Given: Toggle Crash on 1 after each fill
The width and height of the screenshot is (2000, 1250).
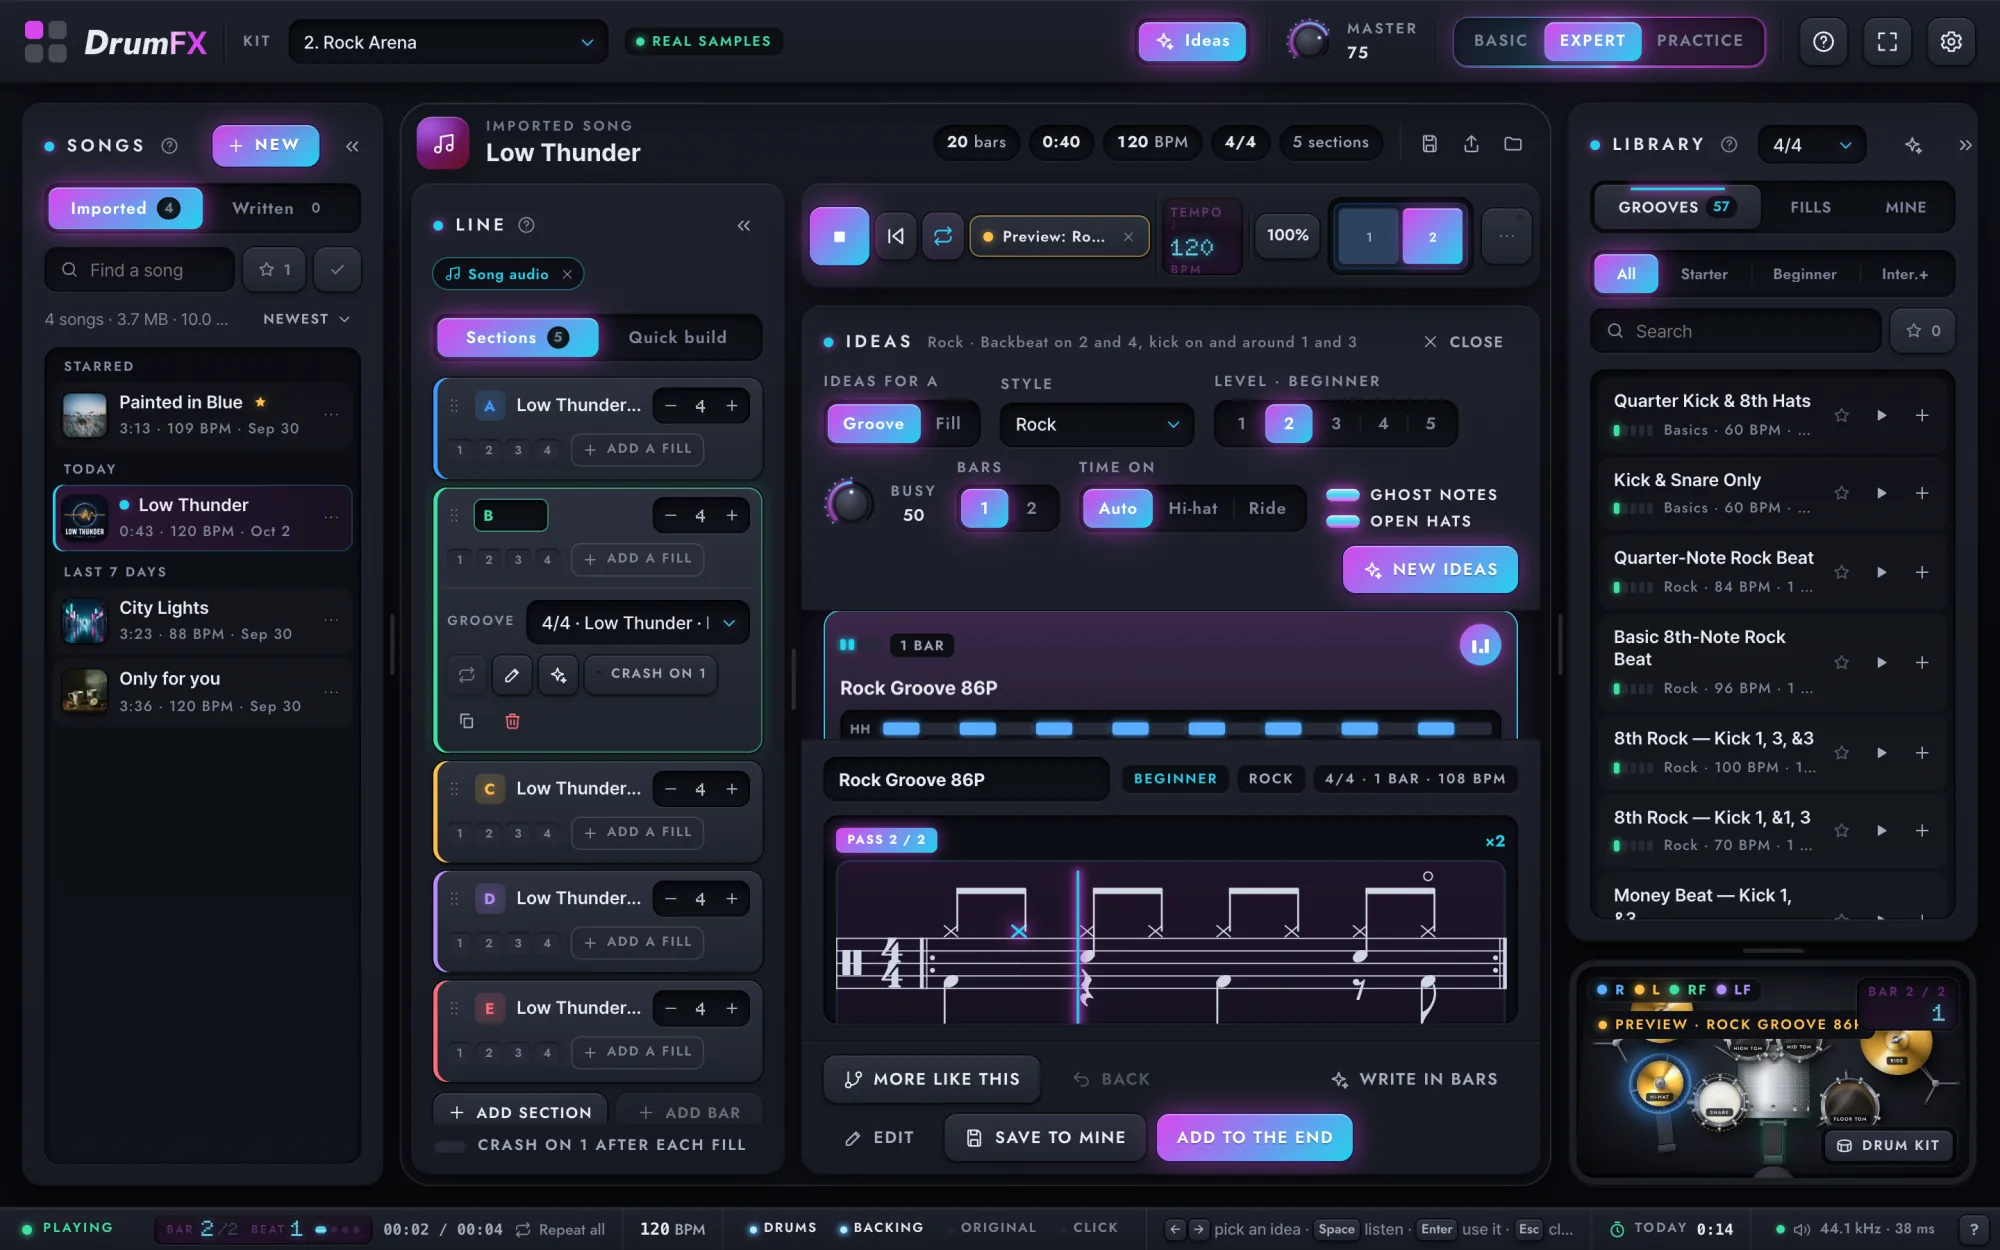Looking at the screenshot, I should click(450, 1145).
